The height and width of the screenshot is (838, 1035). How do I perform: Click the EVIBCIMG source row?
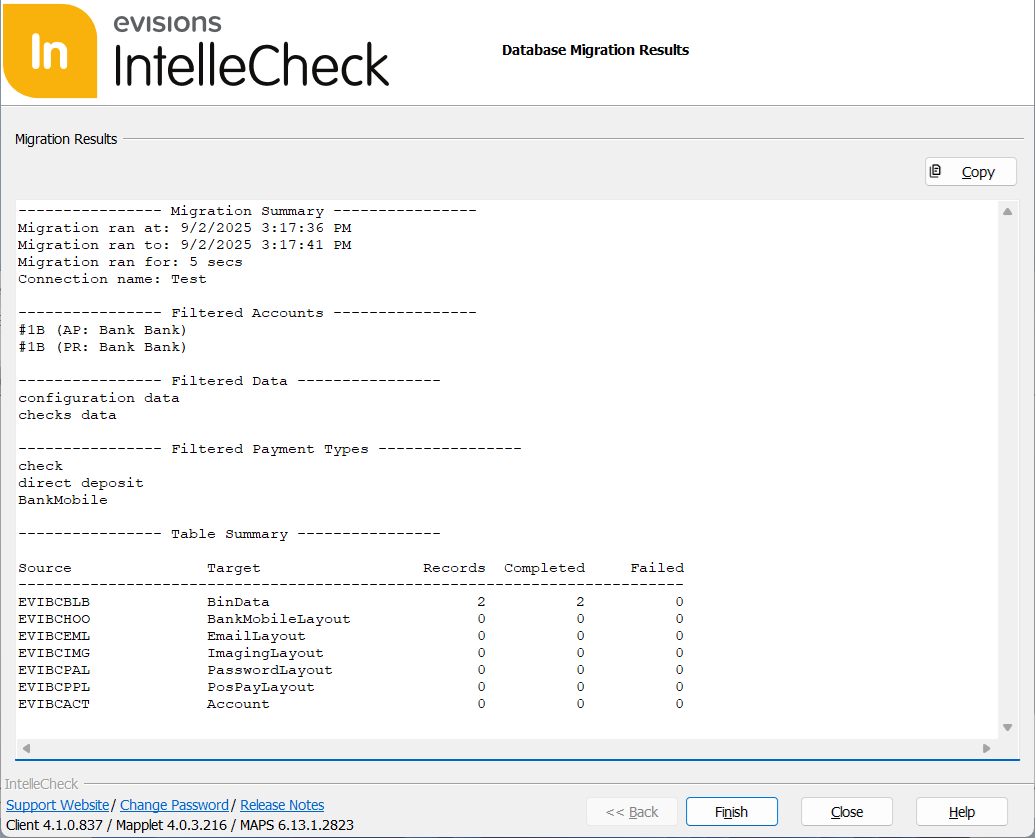pyautogui.click(x=54, y=653)
